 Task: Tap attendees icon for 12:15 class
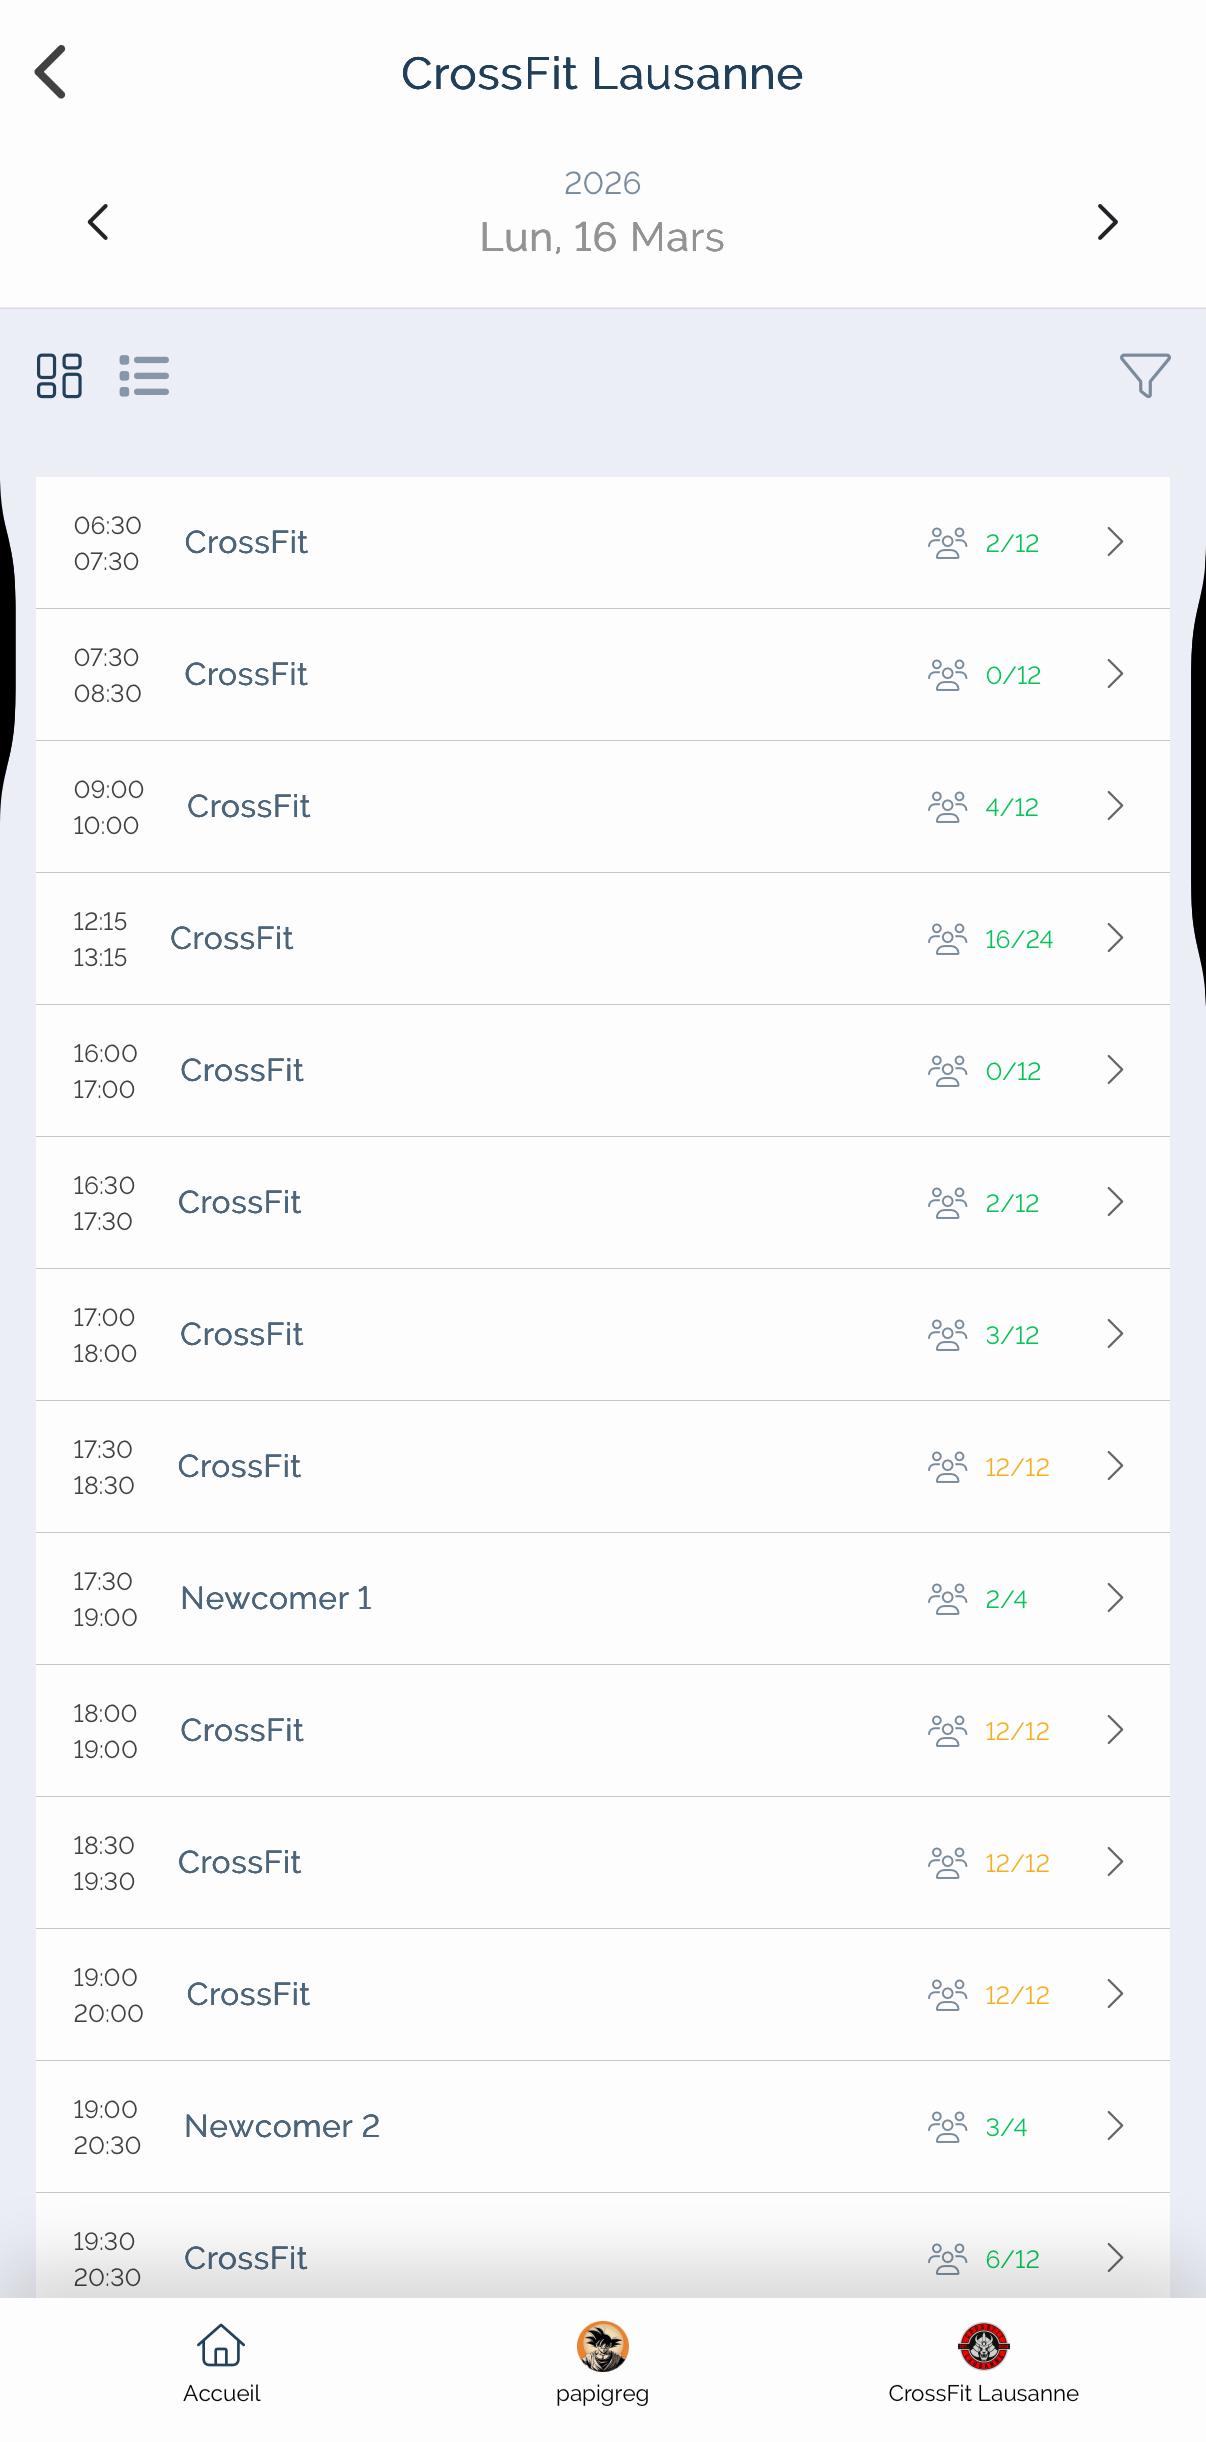(947, 939)
